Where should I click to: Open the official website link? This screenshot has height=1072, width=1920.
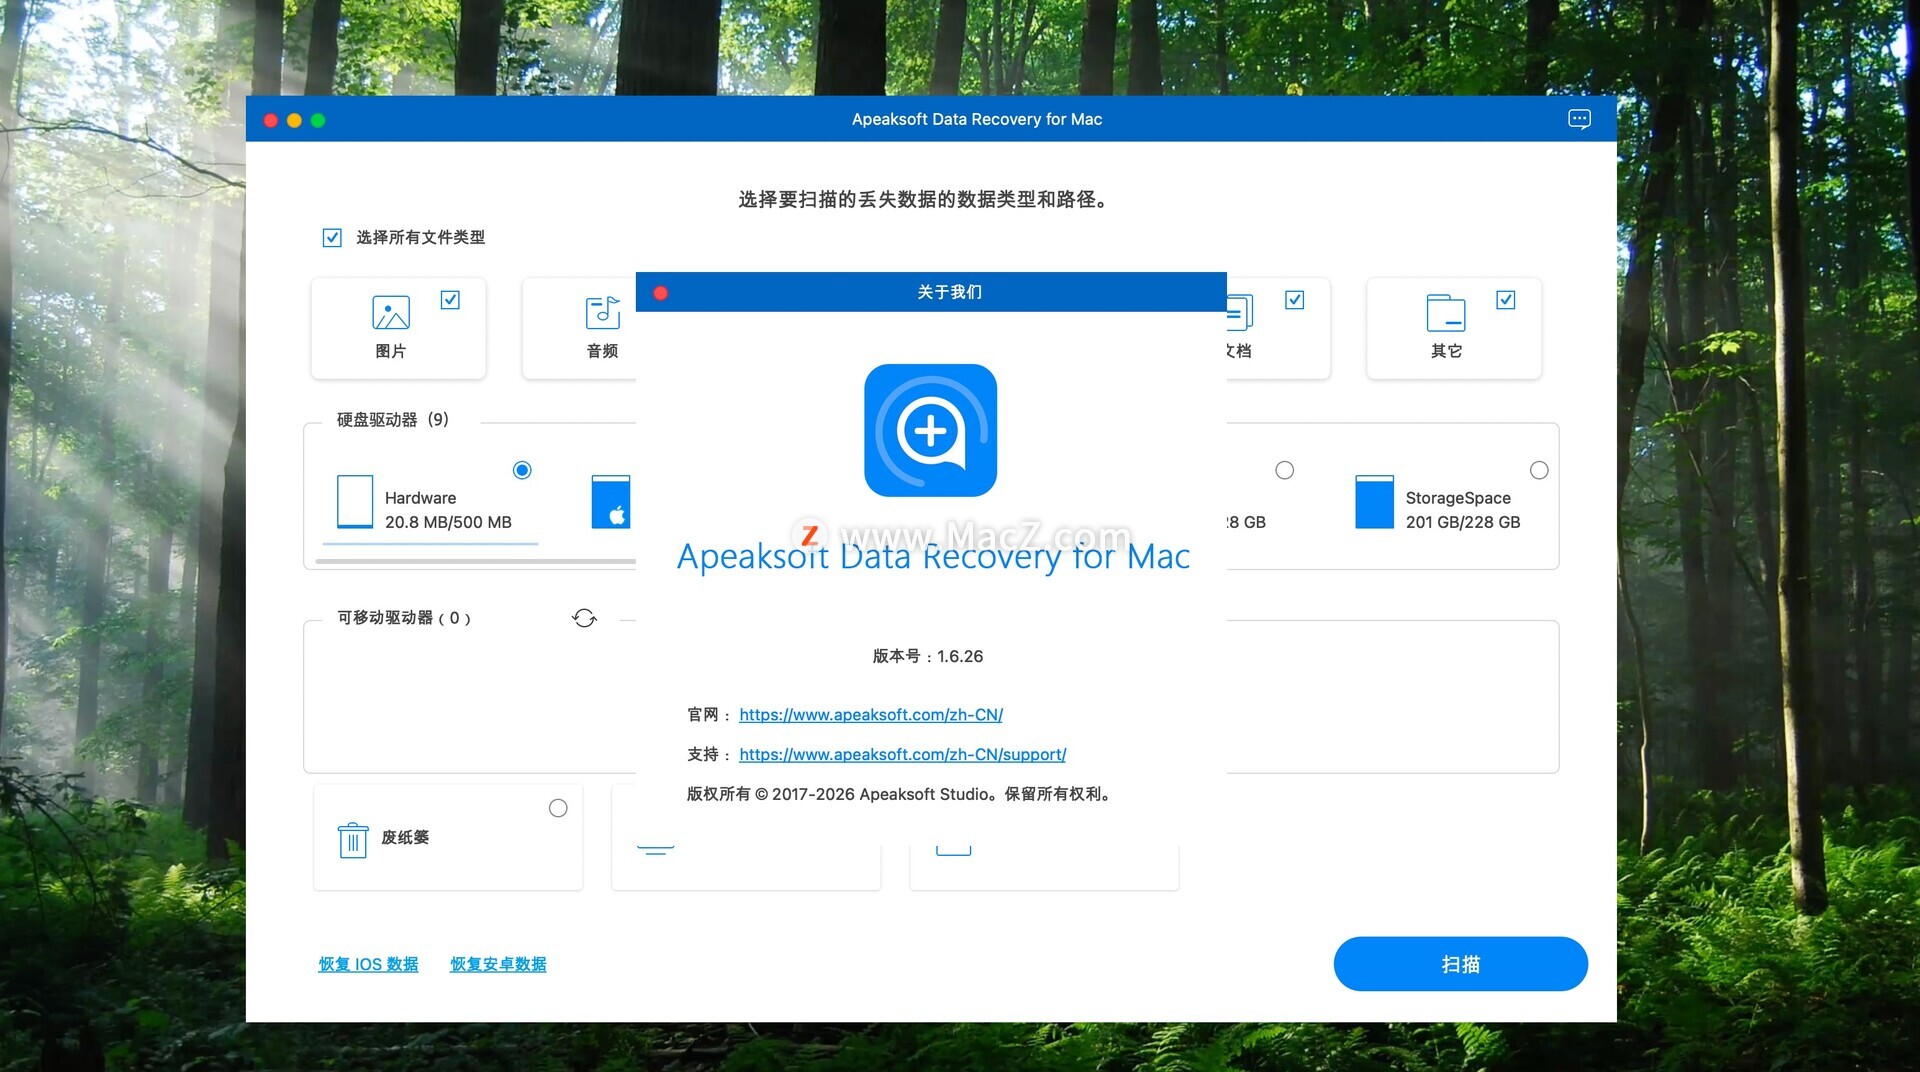870,715
